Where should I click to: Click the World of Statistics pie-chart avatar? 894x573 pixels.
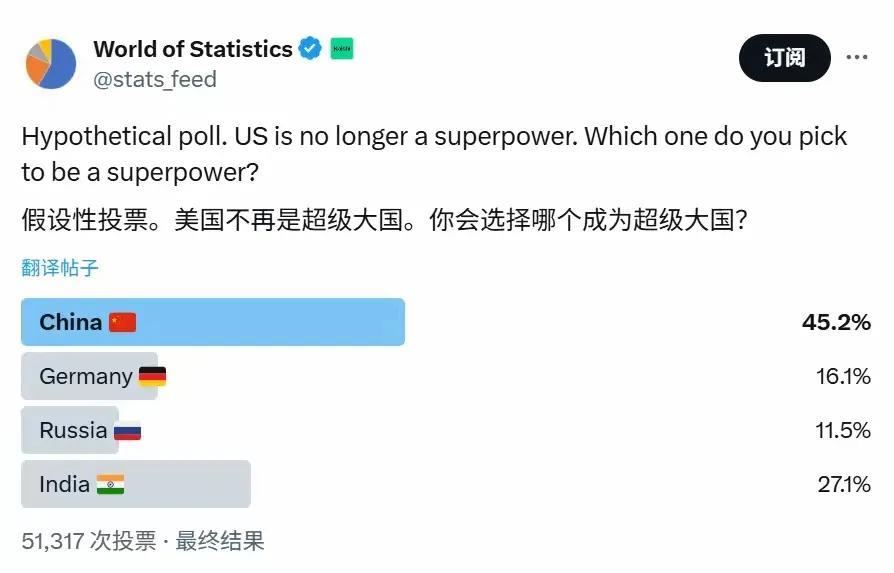point(51,64)
